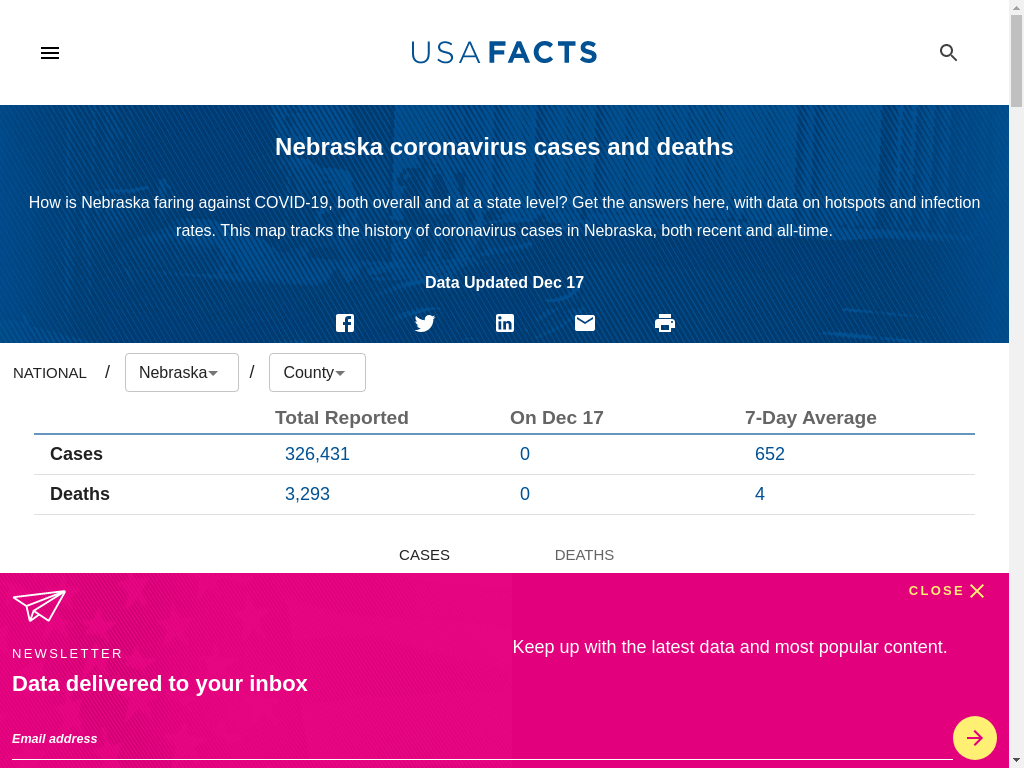This screenshot has height=768, width=1024.
Task: Share page via email icon
Action: [x=585, y=323]
